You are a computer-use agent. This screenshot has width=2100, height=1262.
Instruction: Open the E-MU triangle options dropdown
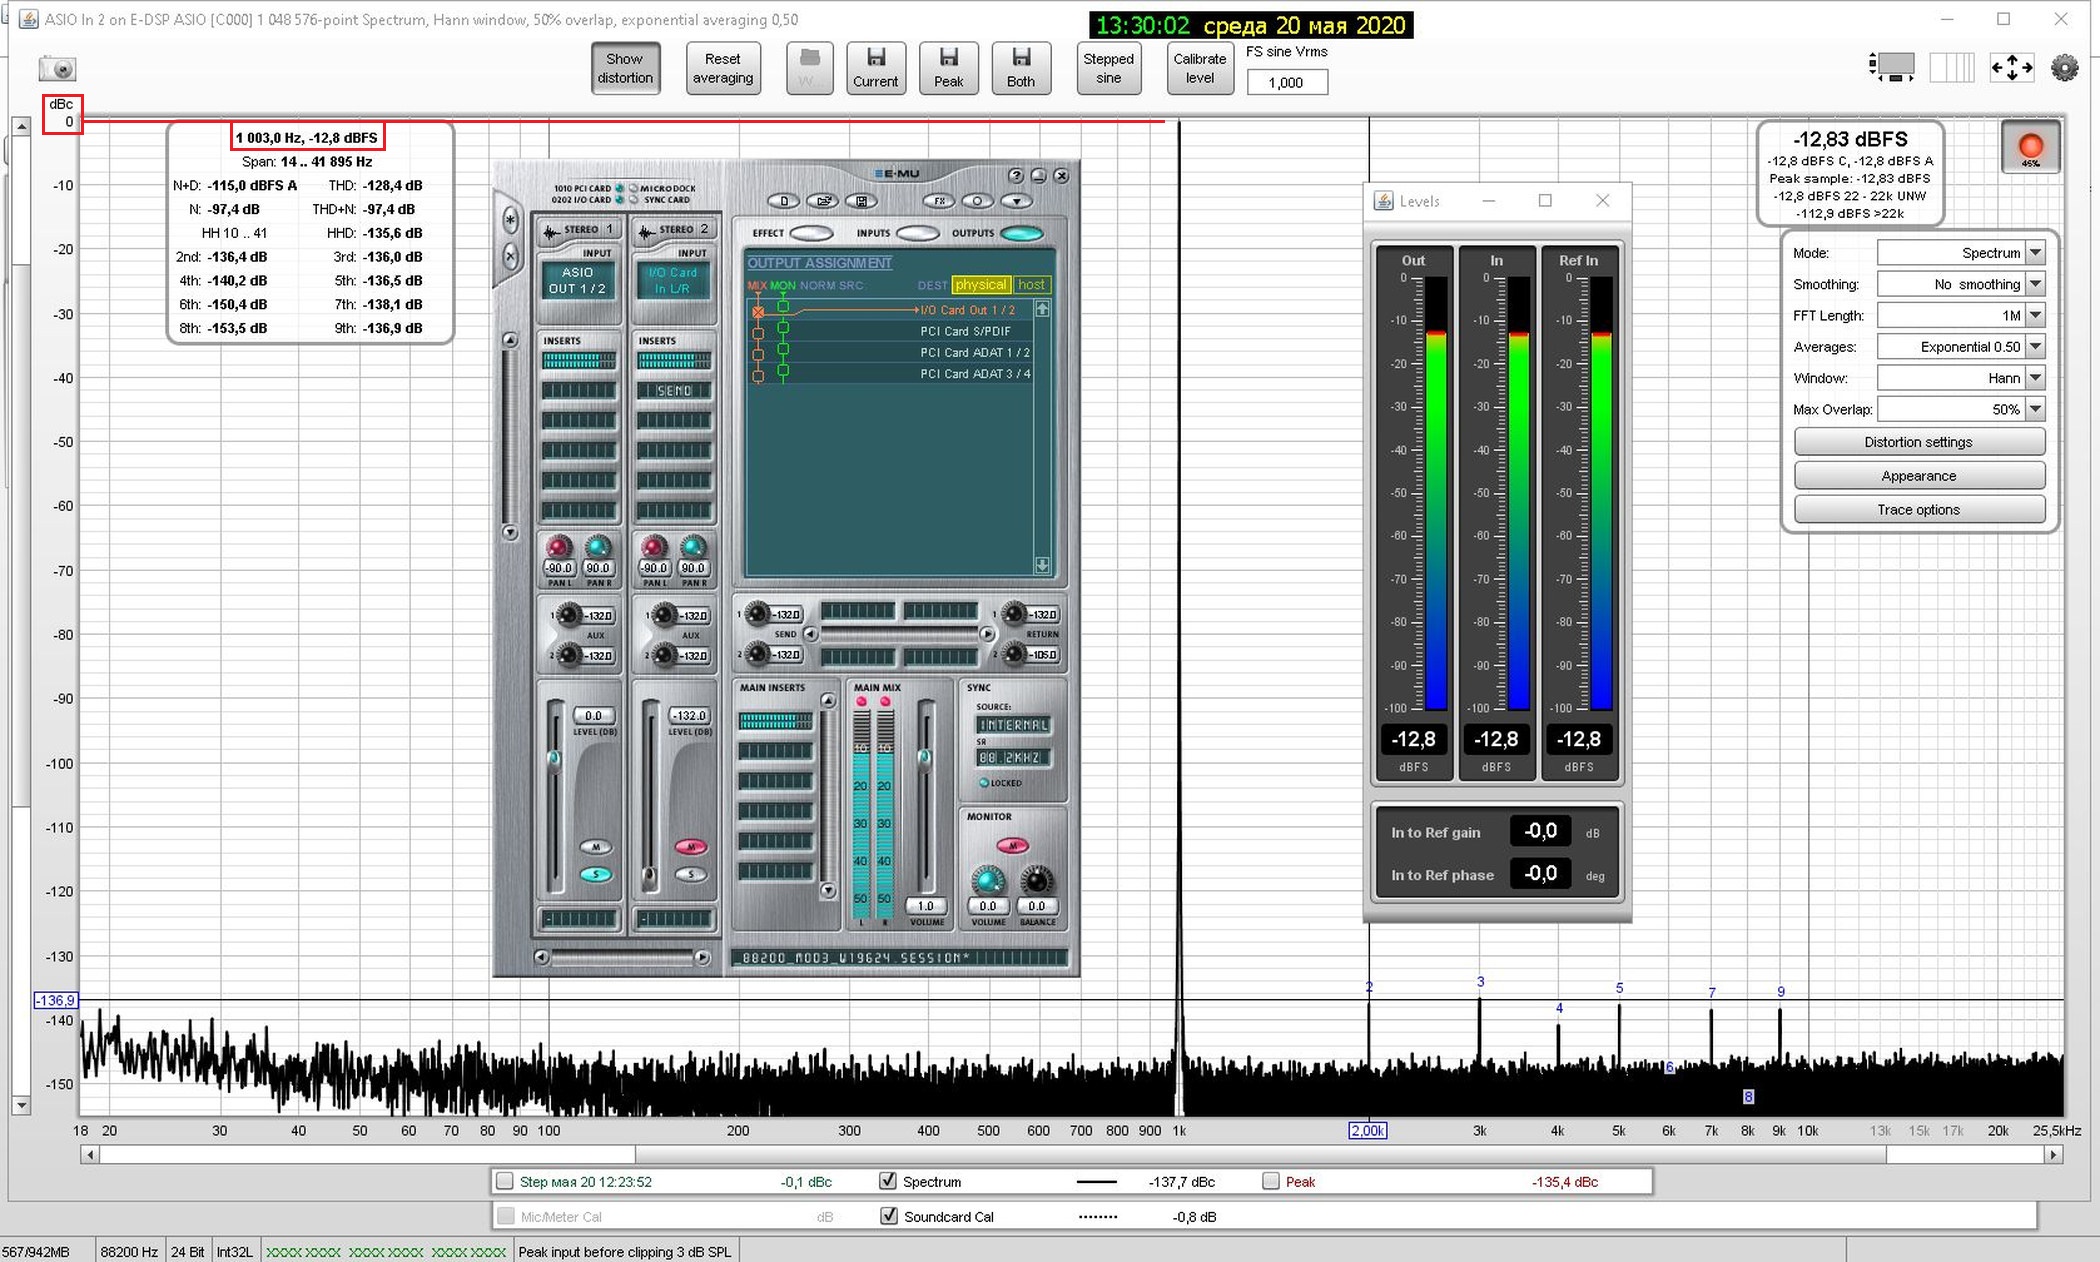[1017, 201]
